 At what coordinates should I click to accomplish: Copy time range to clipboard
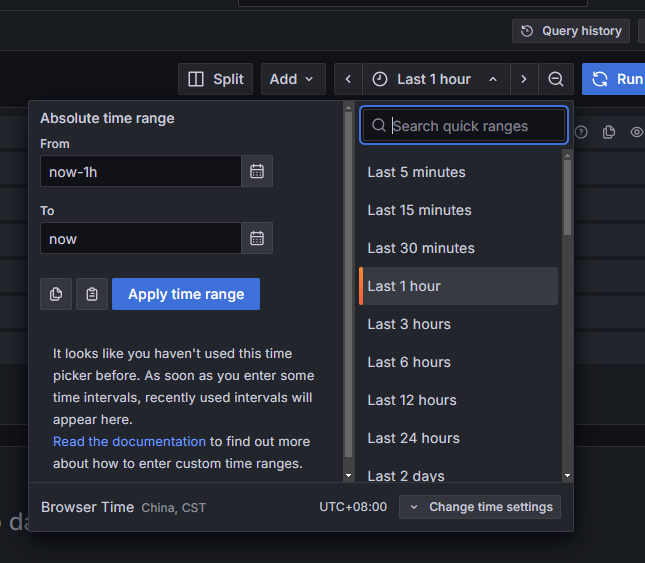point(56,294)
